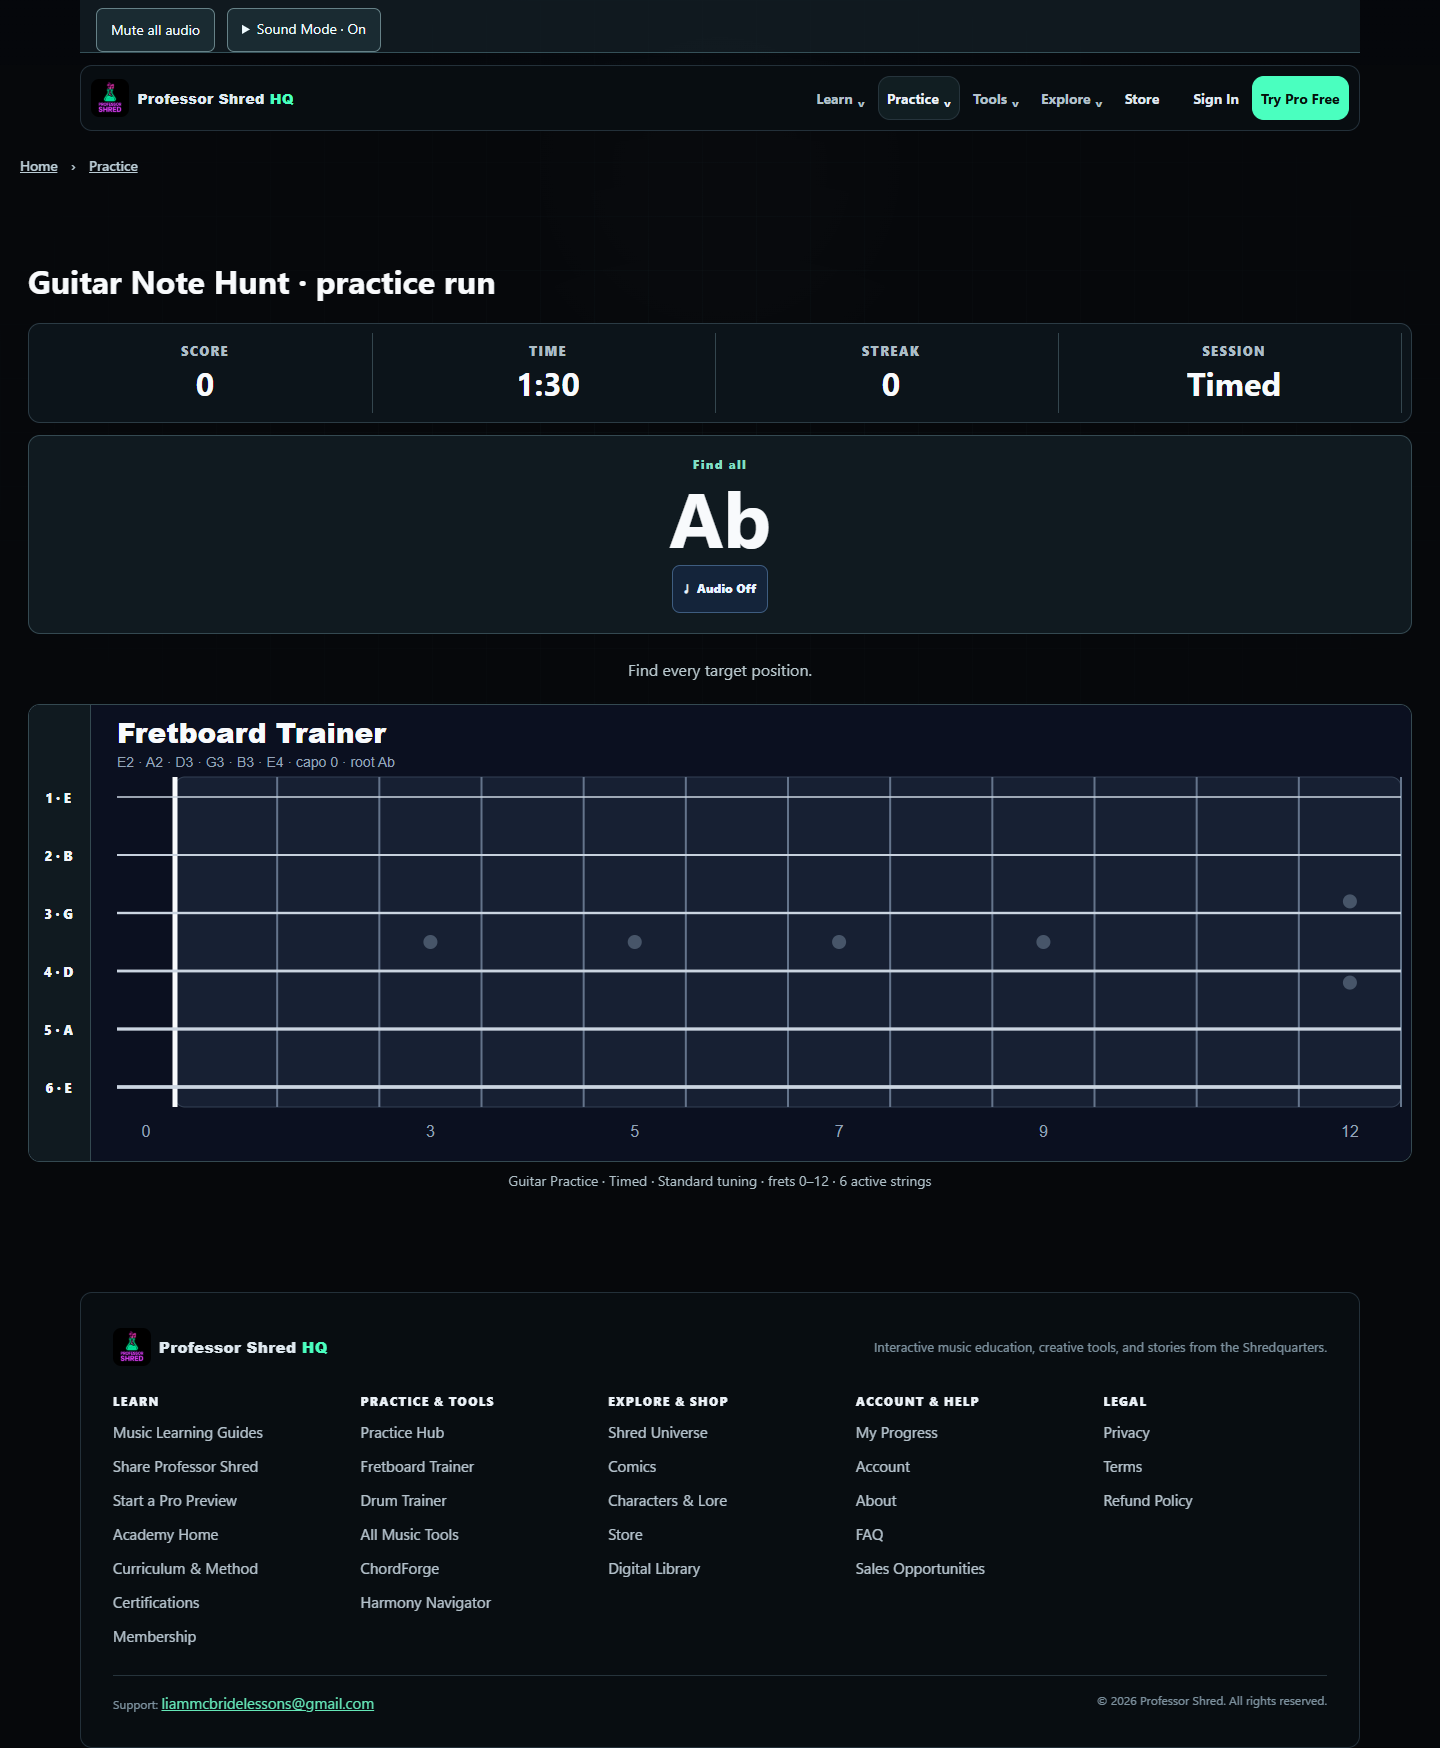Toggle Sound Mode off
The image size is (1440, 1748).
pos(304,30)
